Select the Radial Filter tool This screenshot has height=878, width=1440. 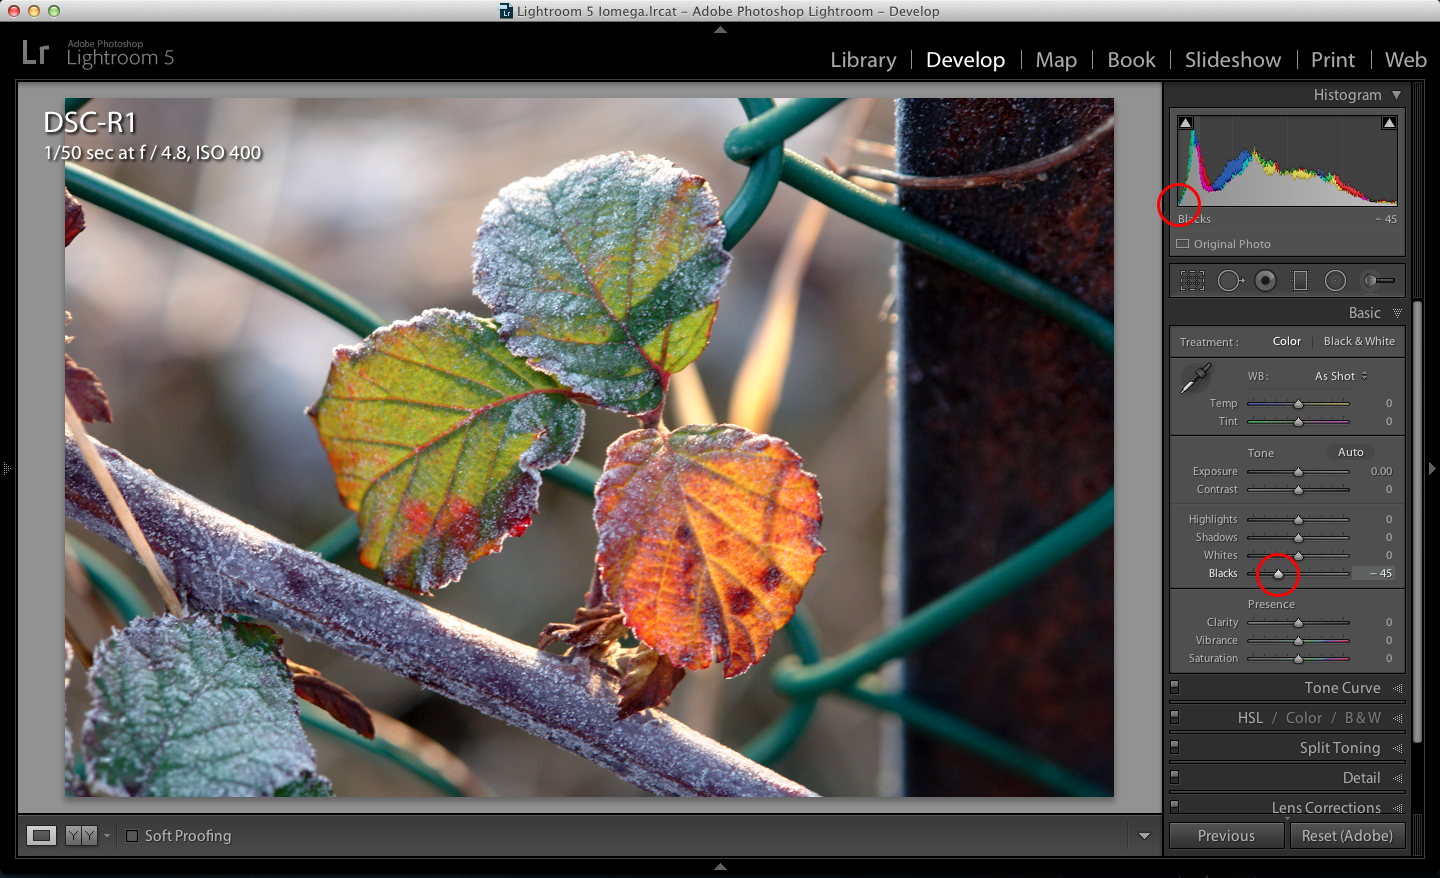(x=1336, y=280)
